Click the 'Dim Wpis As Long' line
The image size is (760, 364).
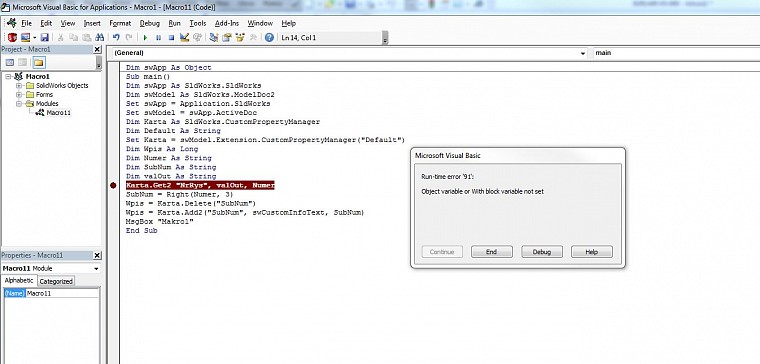pyautogui.click(x=162, y=149)
